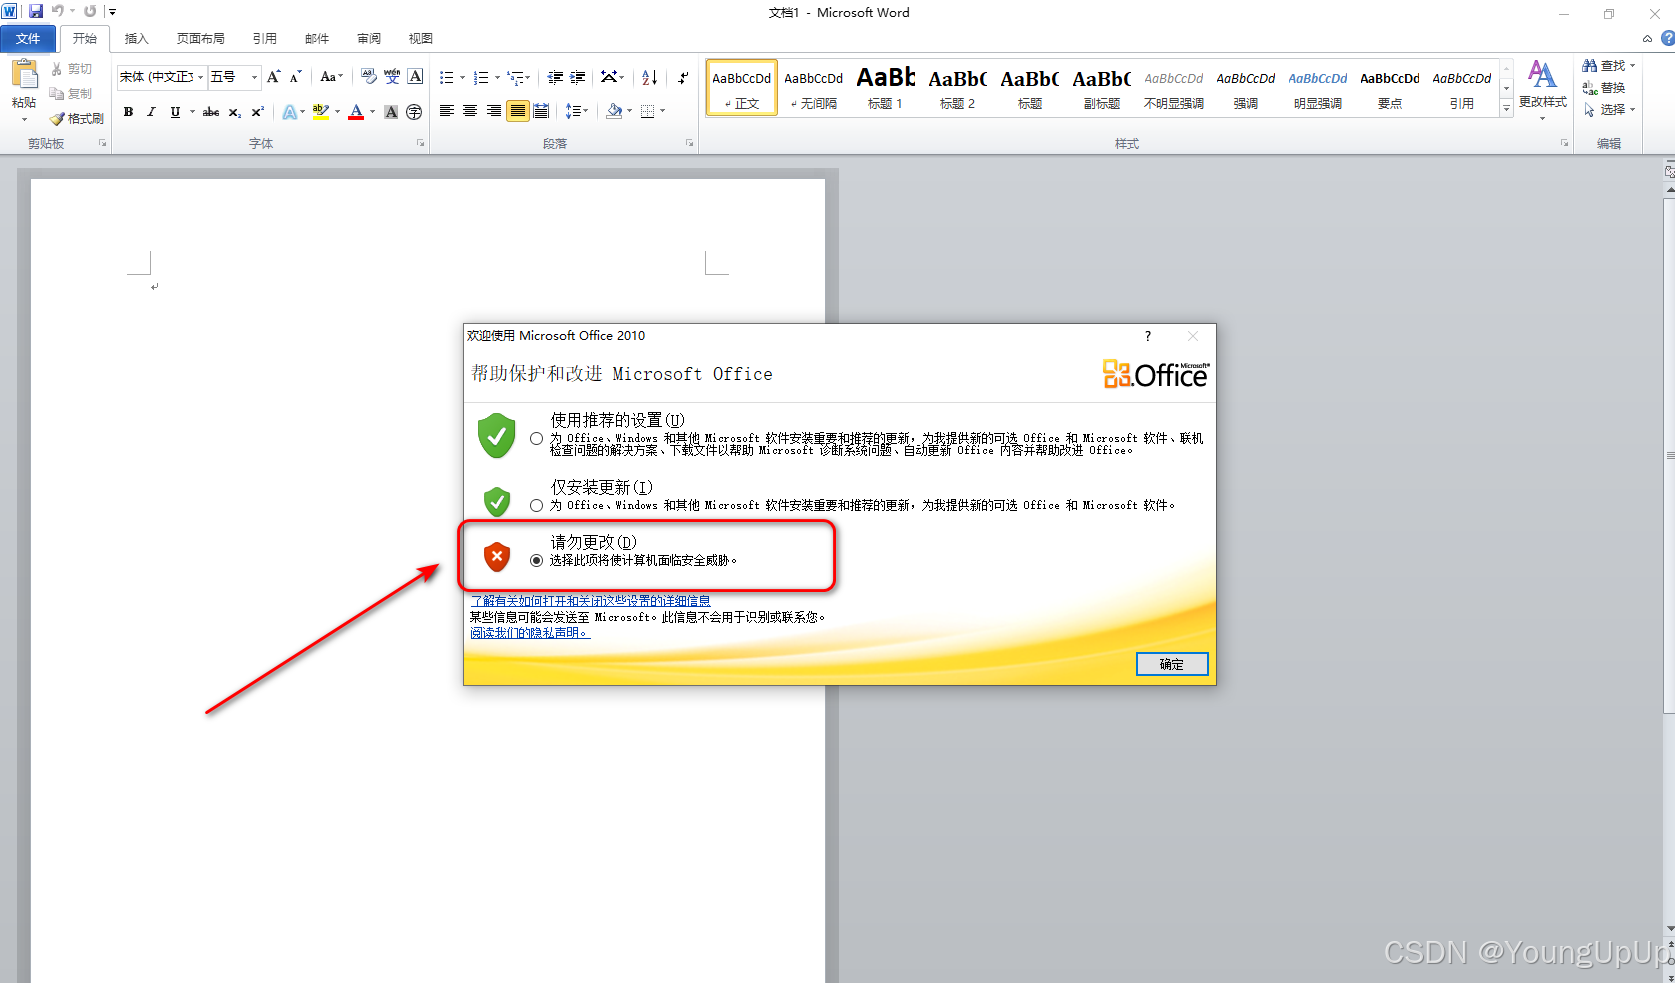Open the font name dropdown 宋体

tap(200, 77)
